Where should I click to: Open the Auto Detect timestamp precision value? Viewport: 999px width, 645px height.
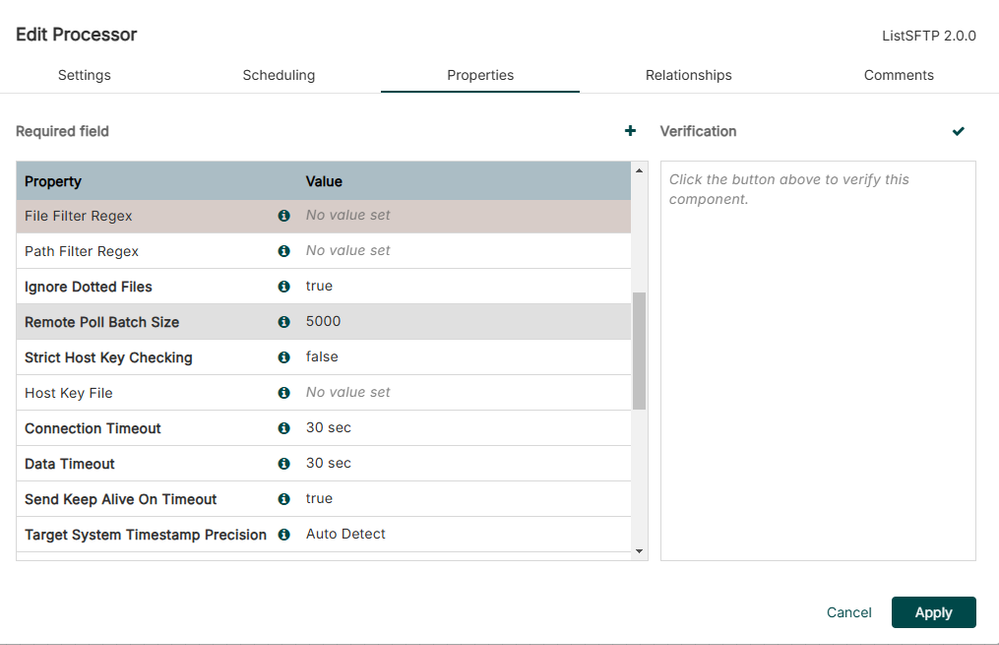[x=346, y=534]
